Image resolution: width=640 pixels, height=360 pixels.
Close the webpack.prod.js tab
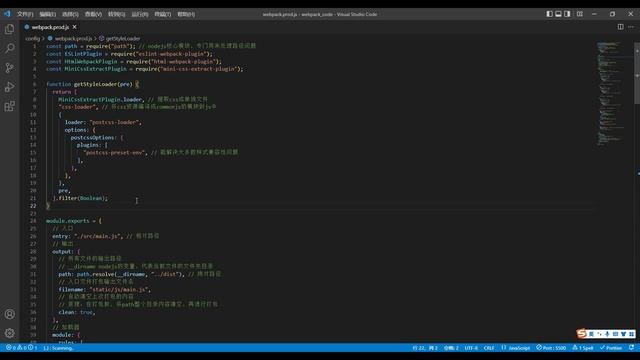74,27
